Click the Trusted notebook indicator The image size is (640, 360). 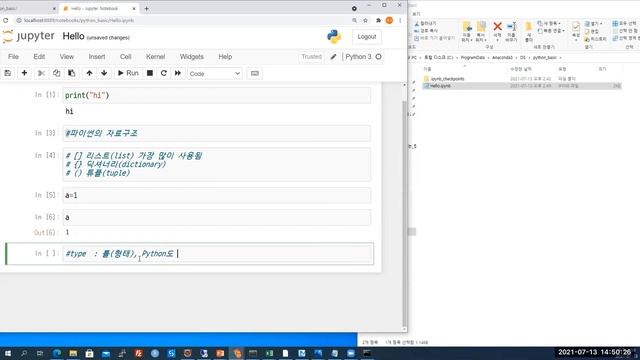click(311, 57)
